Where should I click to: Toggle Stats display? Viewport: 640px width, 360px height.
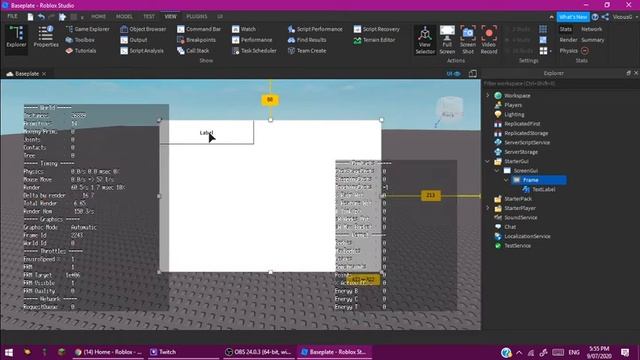tap(566, 29)
